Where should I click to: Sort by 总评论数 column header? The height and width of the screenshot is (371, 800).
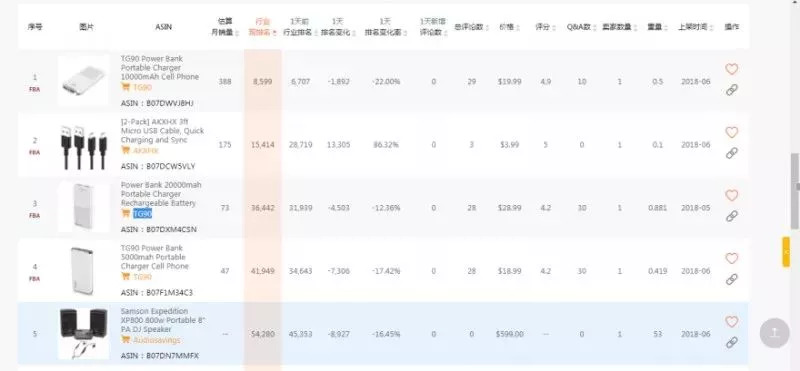click(x=471, y=27)
